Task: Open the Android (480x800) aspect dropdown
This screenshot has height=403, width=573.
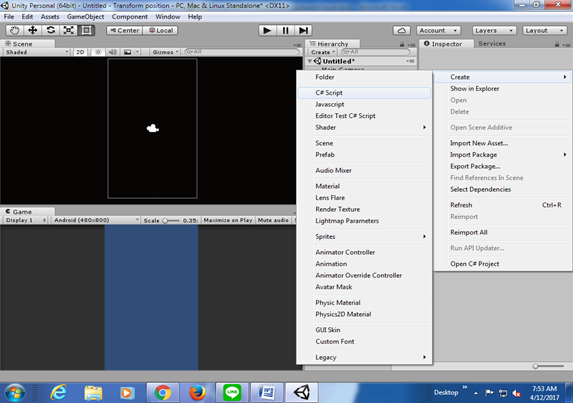Action: point(96,220)
